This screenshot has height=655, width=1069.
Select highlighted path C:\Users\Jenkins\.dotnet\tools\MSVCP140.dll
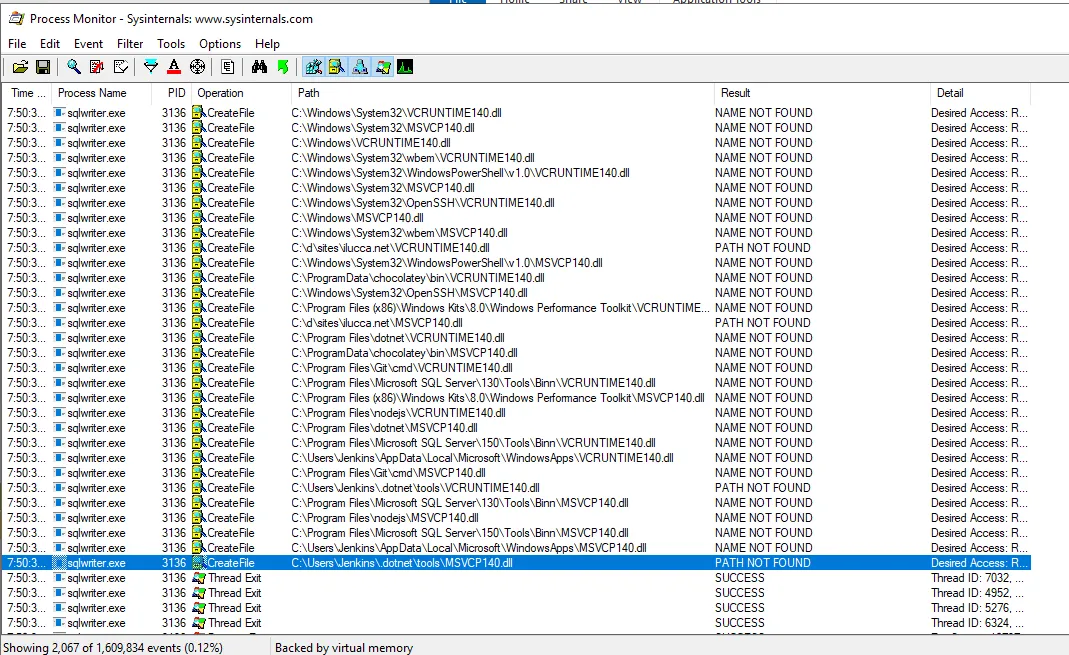click(402, 562)
